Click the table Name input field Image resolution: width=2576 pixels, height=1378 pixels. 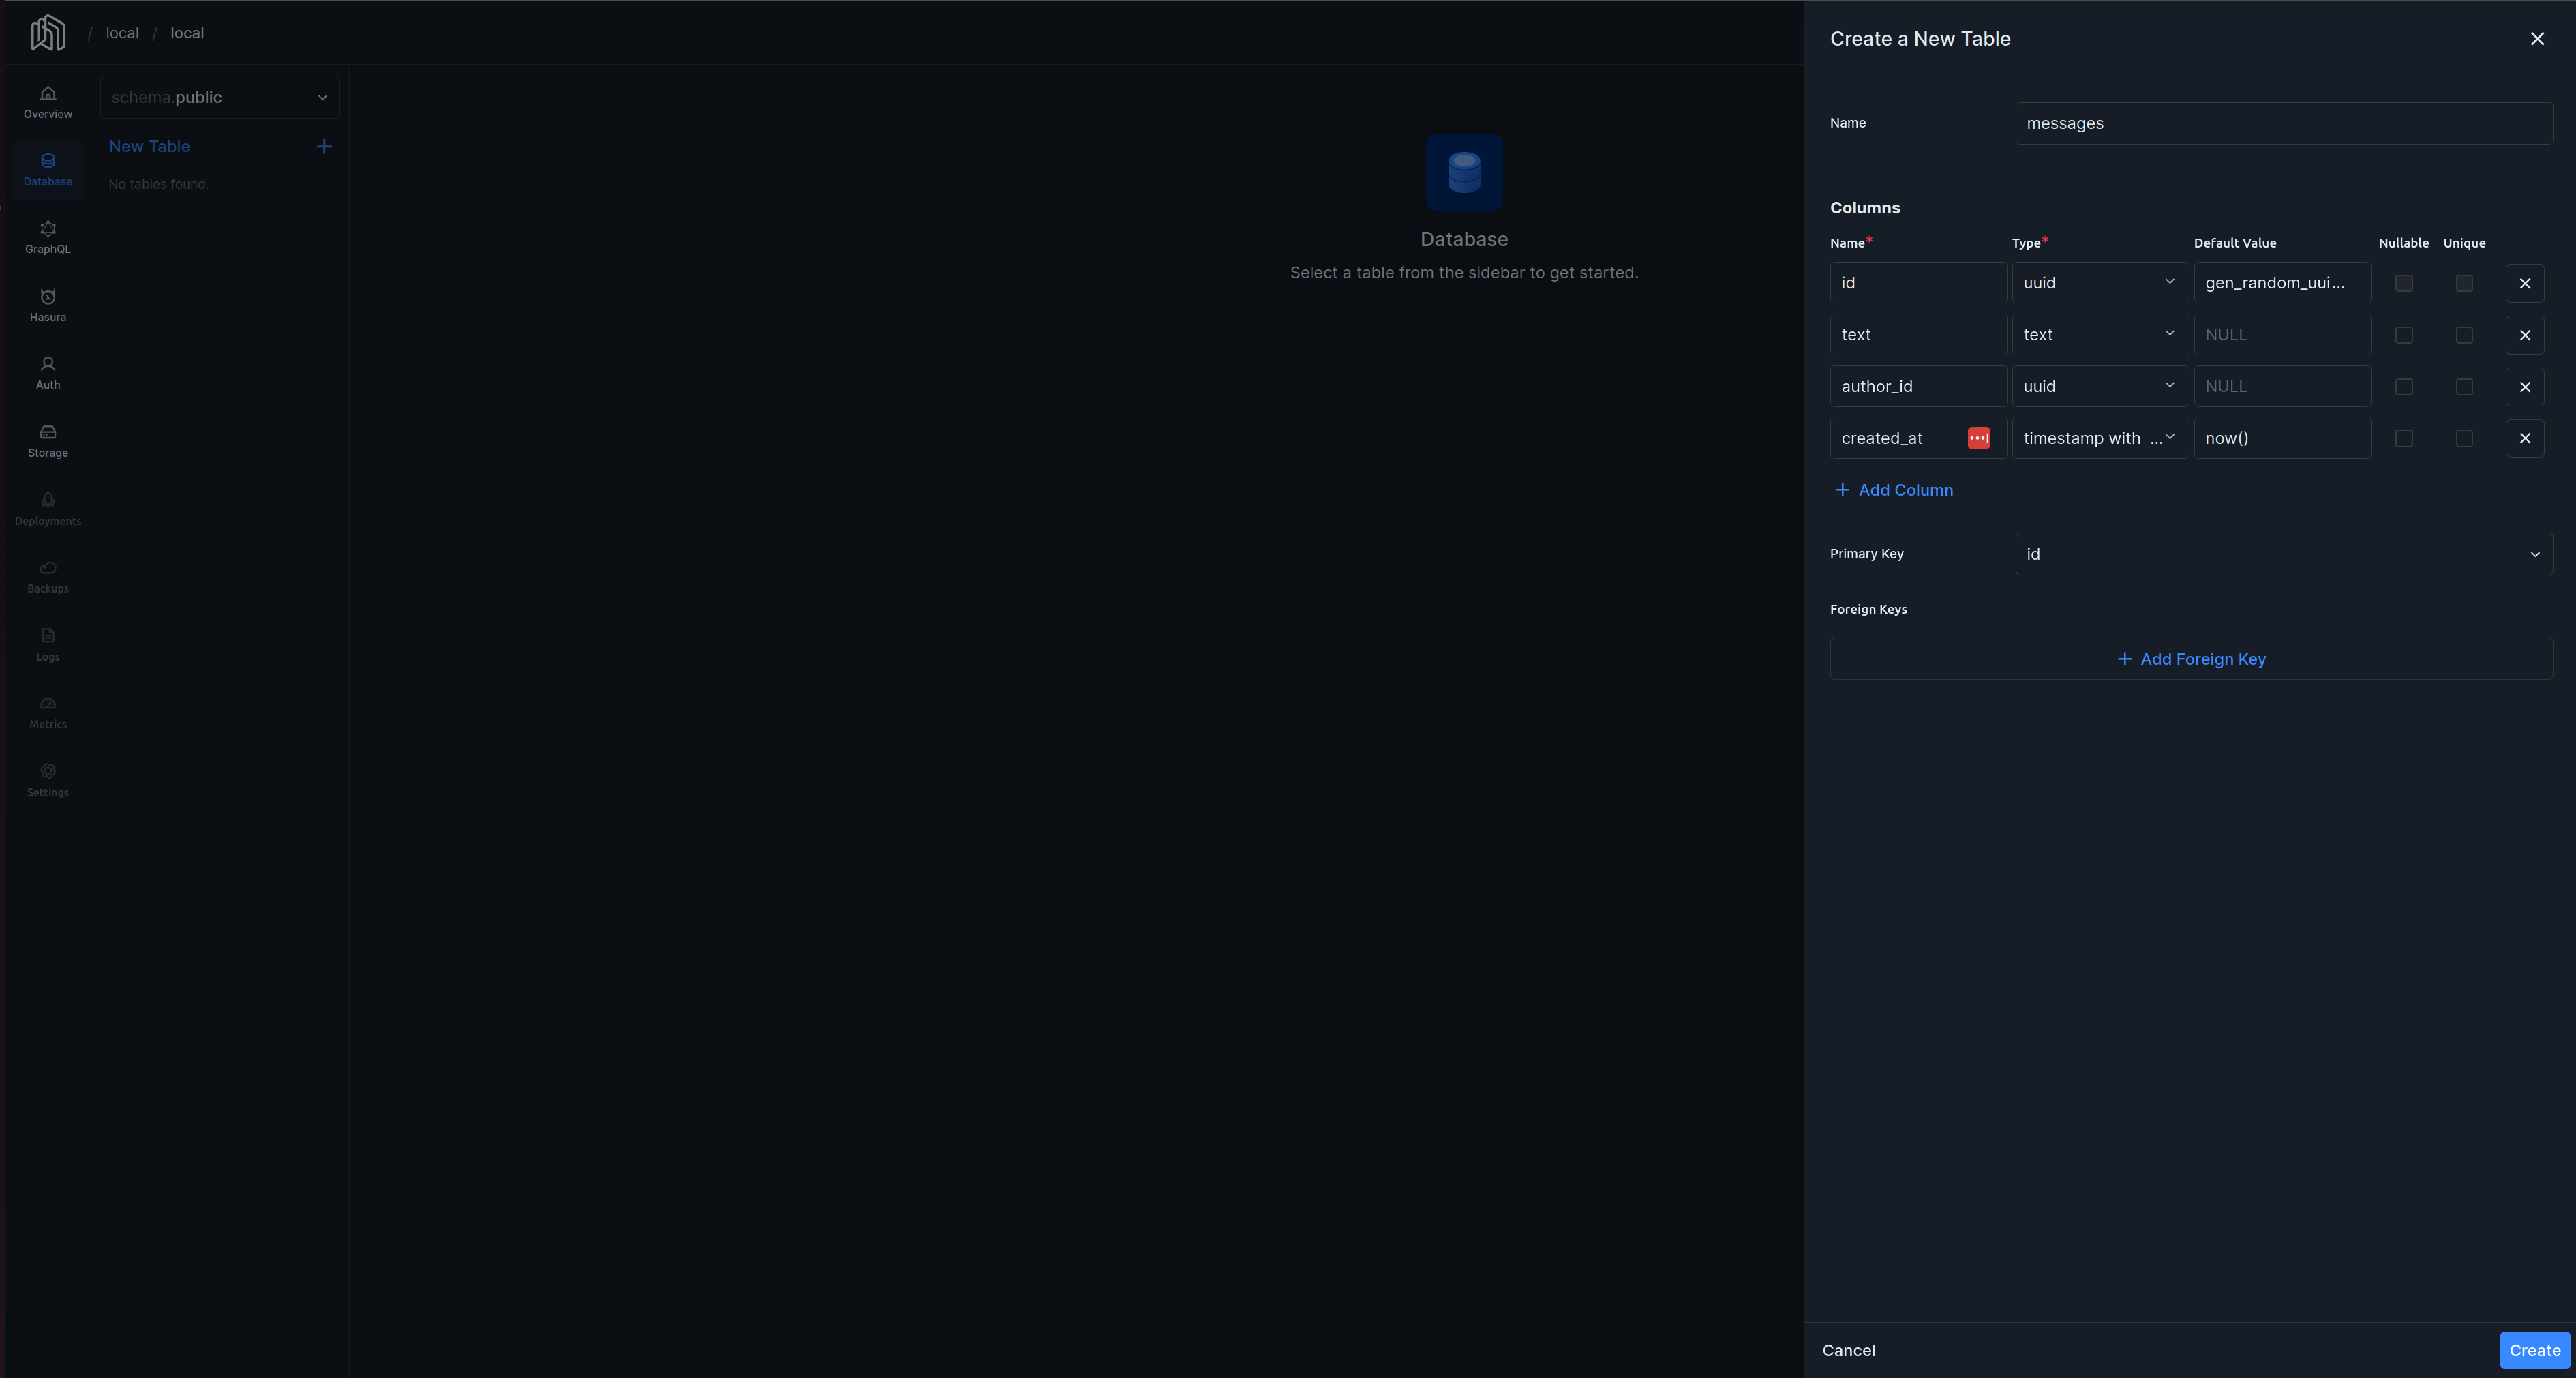point(2283,123)
